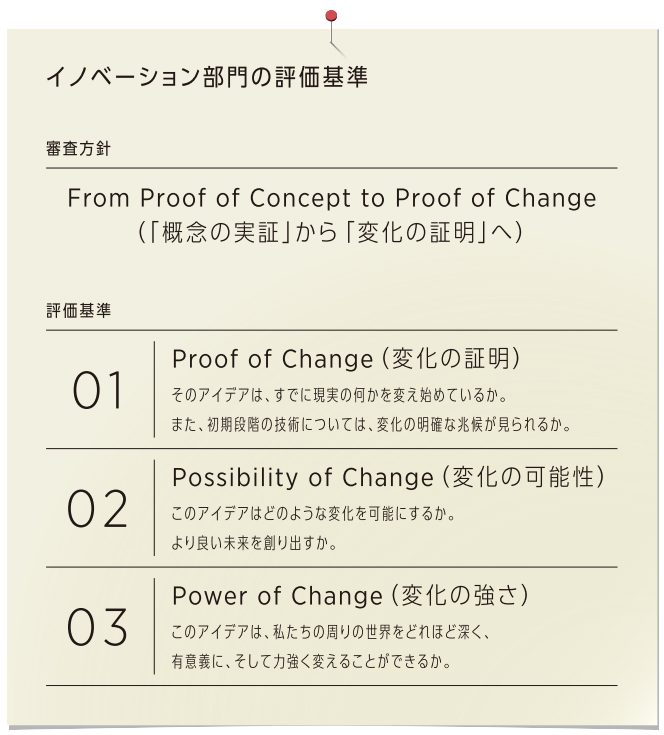Click the divider line under 審査方針
Image resolution: width=664 pixels, height=735 pixels.
click(332, 168)
